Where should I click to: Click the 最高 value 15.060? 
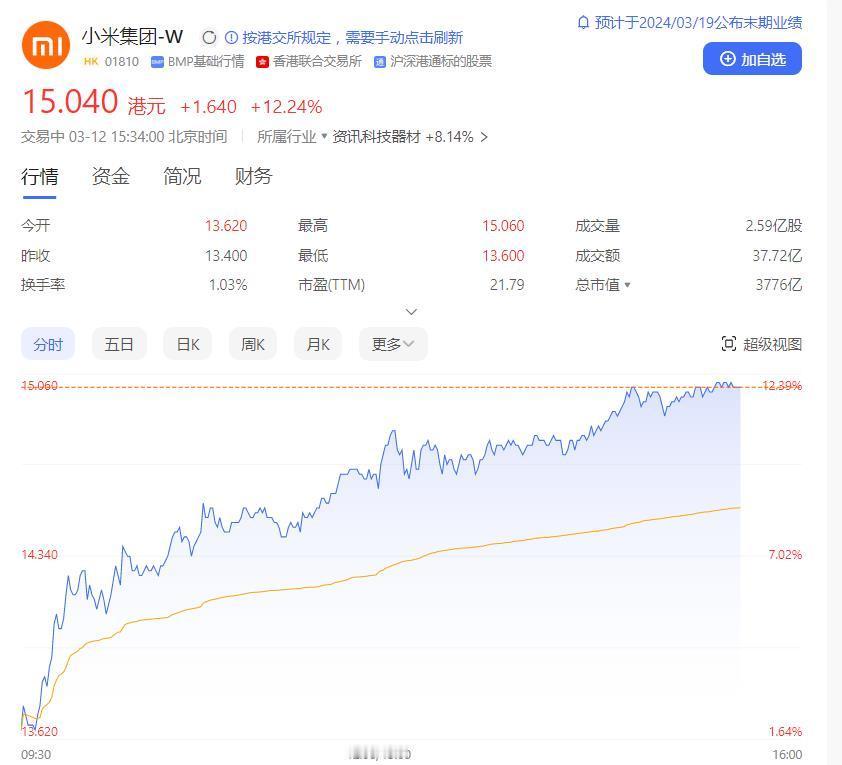pyautogui.click(x=503, y=225)
